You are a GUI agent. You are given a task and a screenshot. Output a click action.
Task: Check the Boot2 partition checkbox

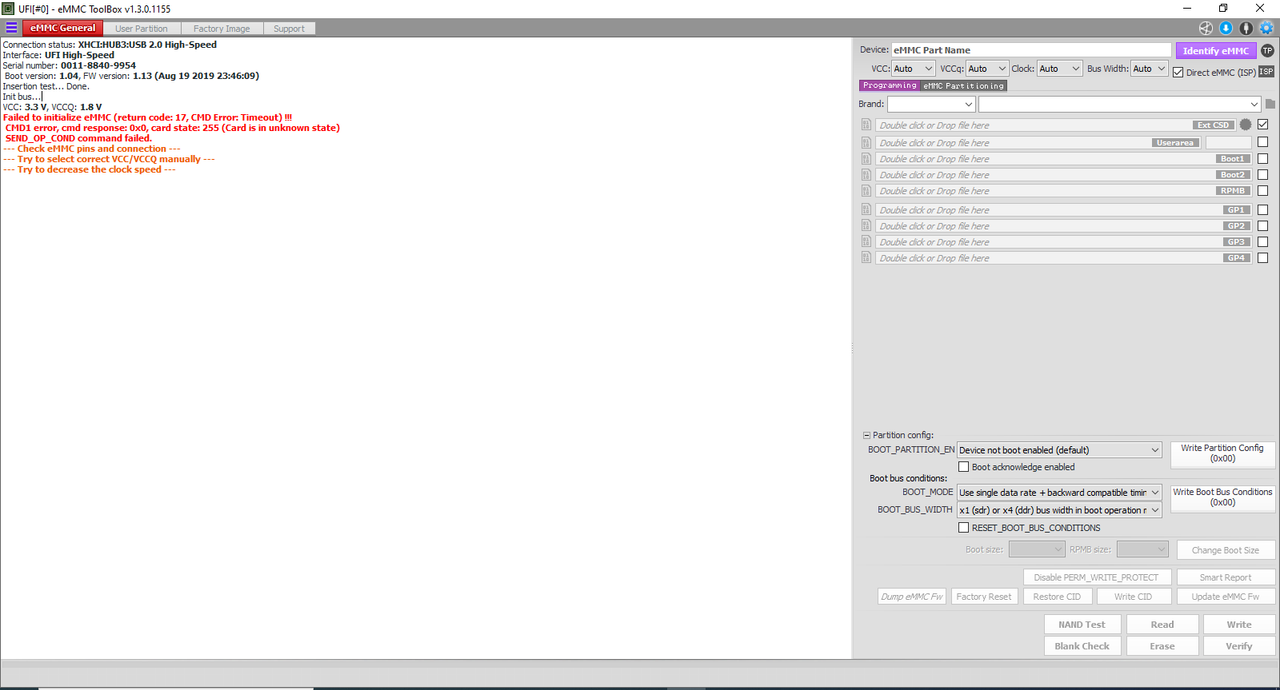pos(1263,174)
